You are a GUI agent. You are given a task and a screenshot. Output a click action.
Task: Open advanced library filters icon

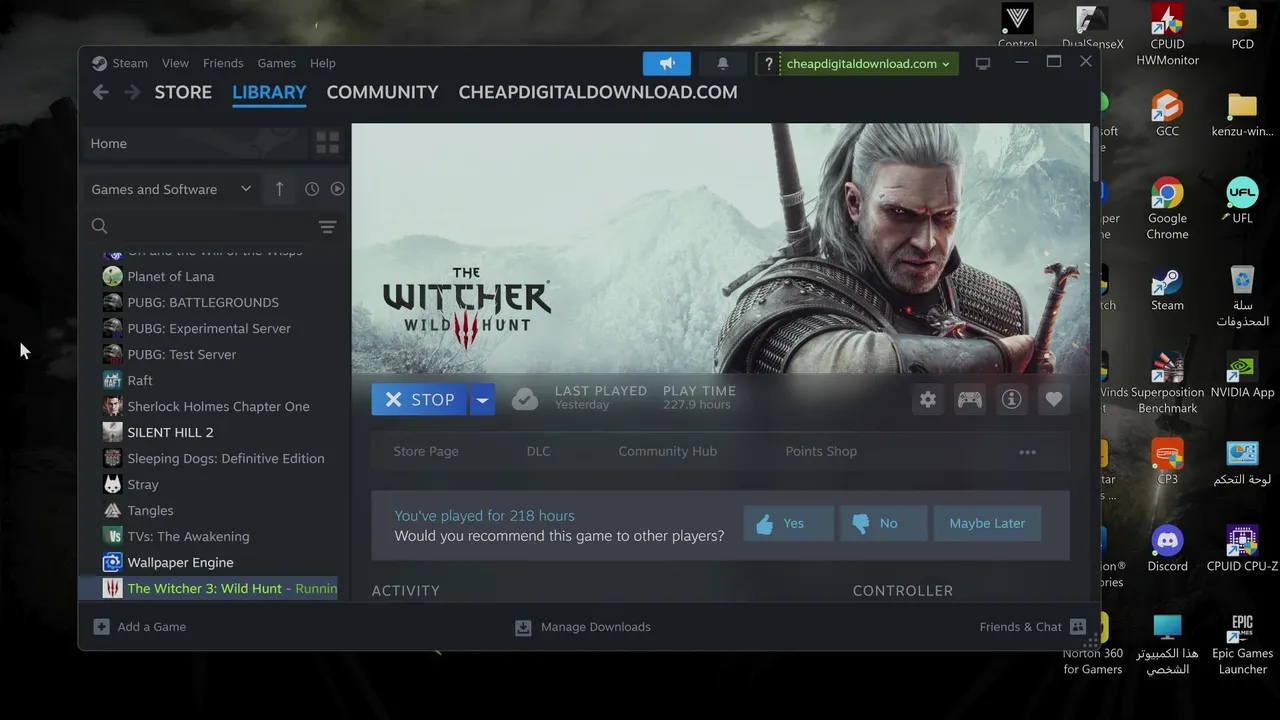coord(327,227)
